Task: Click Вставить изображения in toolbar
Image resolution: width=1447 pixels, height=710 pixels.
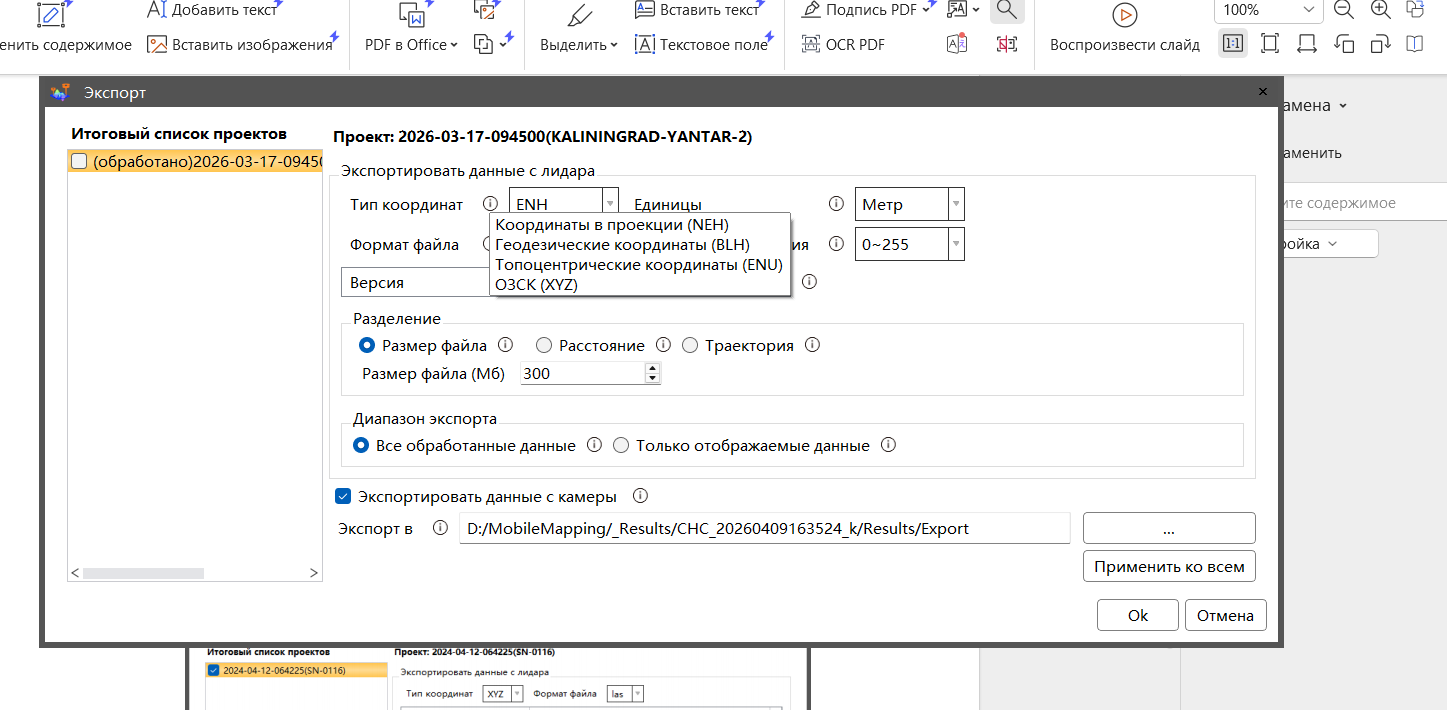Action: (239, 44)
